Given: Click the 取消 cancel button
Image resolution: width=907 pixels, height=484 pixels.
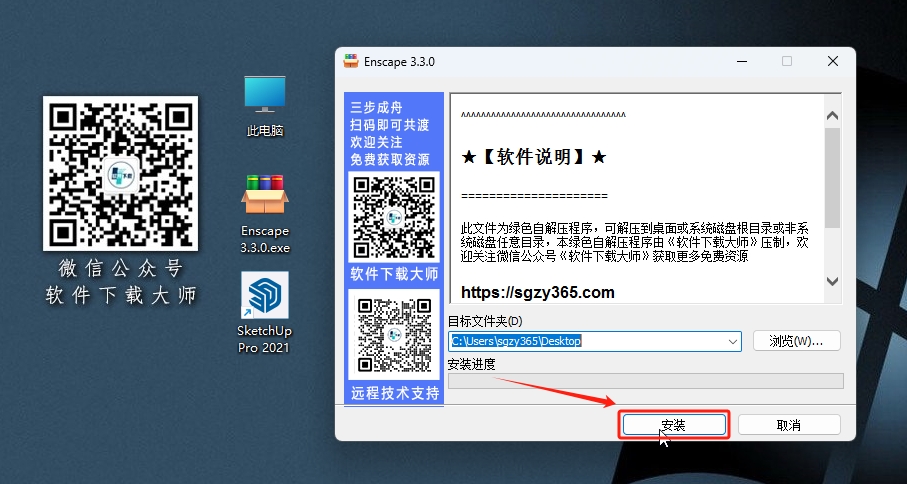Looking at the screenshot, I should click(x=789, y=425).
